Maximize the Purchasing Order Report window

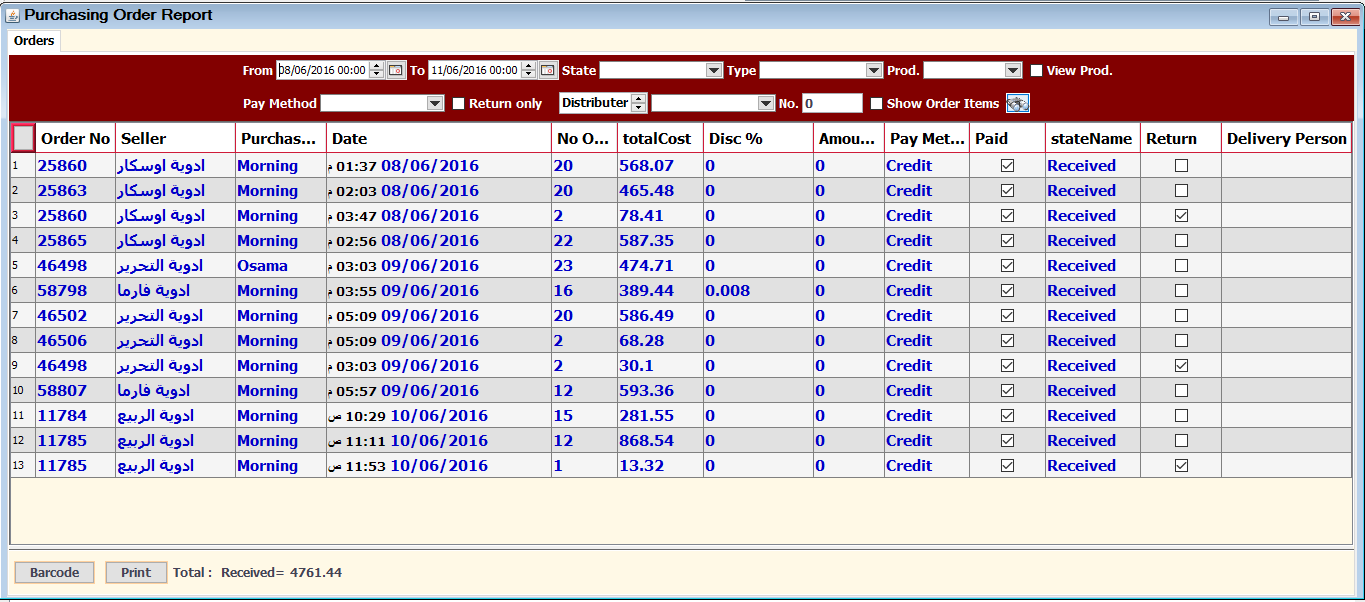(x=1314, y=17)
